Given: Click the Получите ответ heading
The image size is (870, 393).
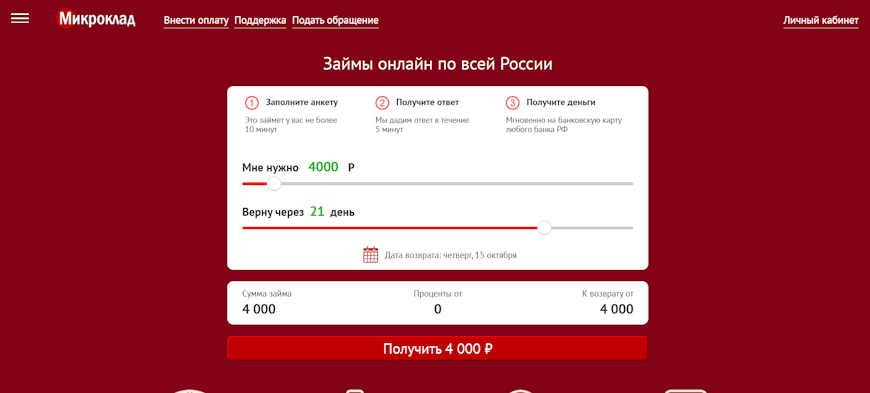Looking at the screenshot, I should [427, 103].
